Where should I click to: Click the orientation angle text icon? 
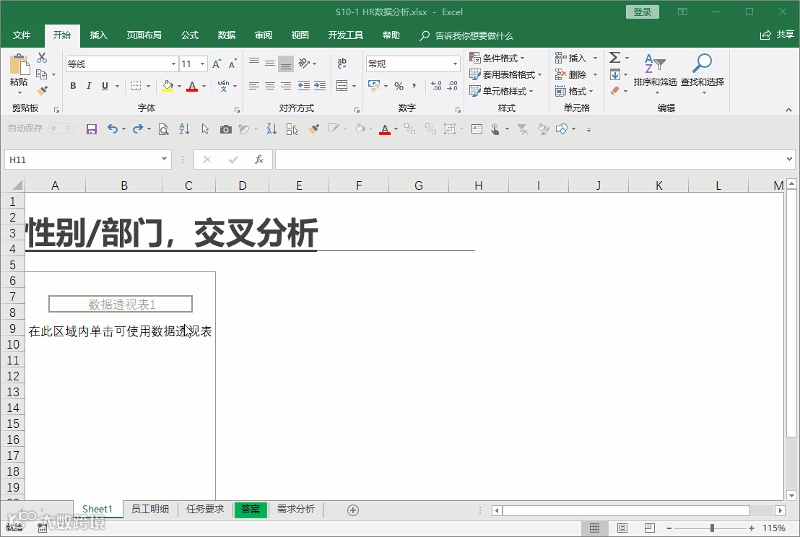coord(304,63)
